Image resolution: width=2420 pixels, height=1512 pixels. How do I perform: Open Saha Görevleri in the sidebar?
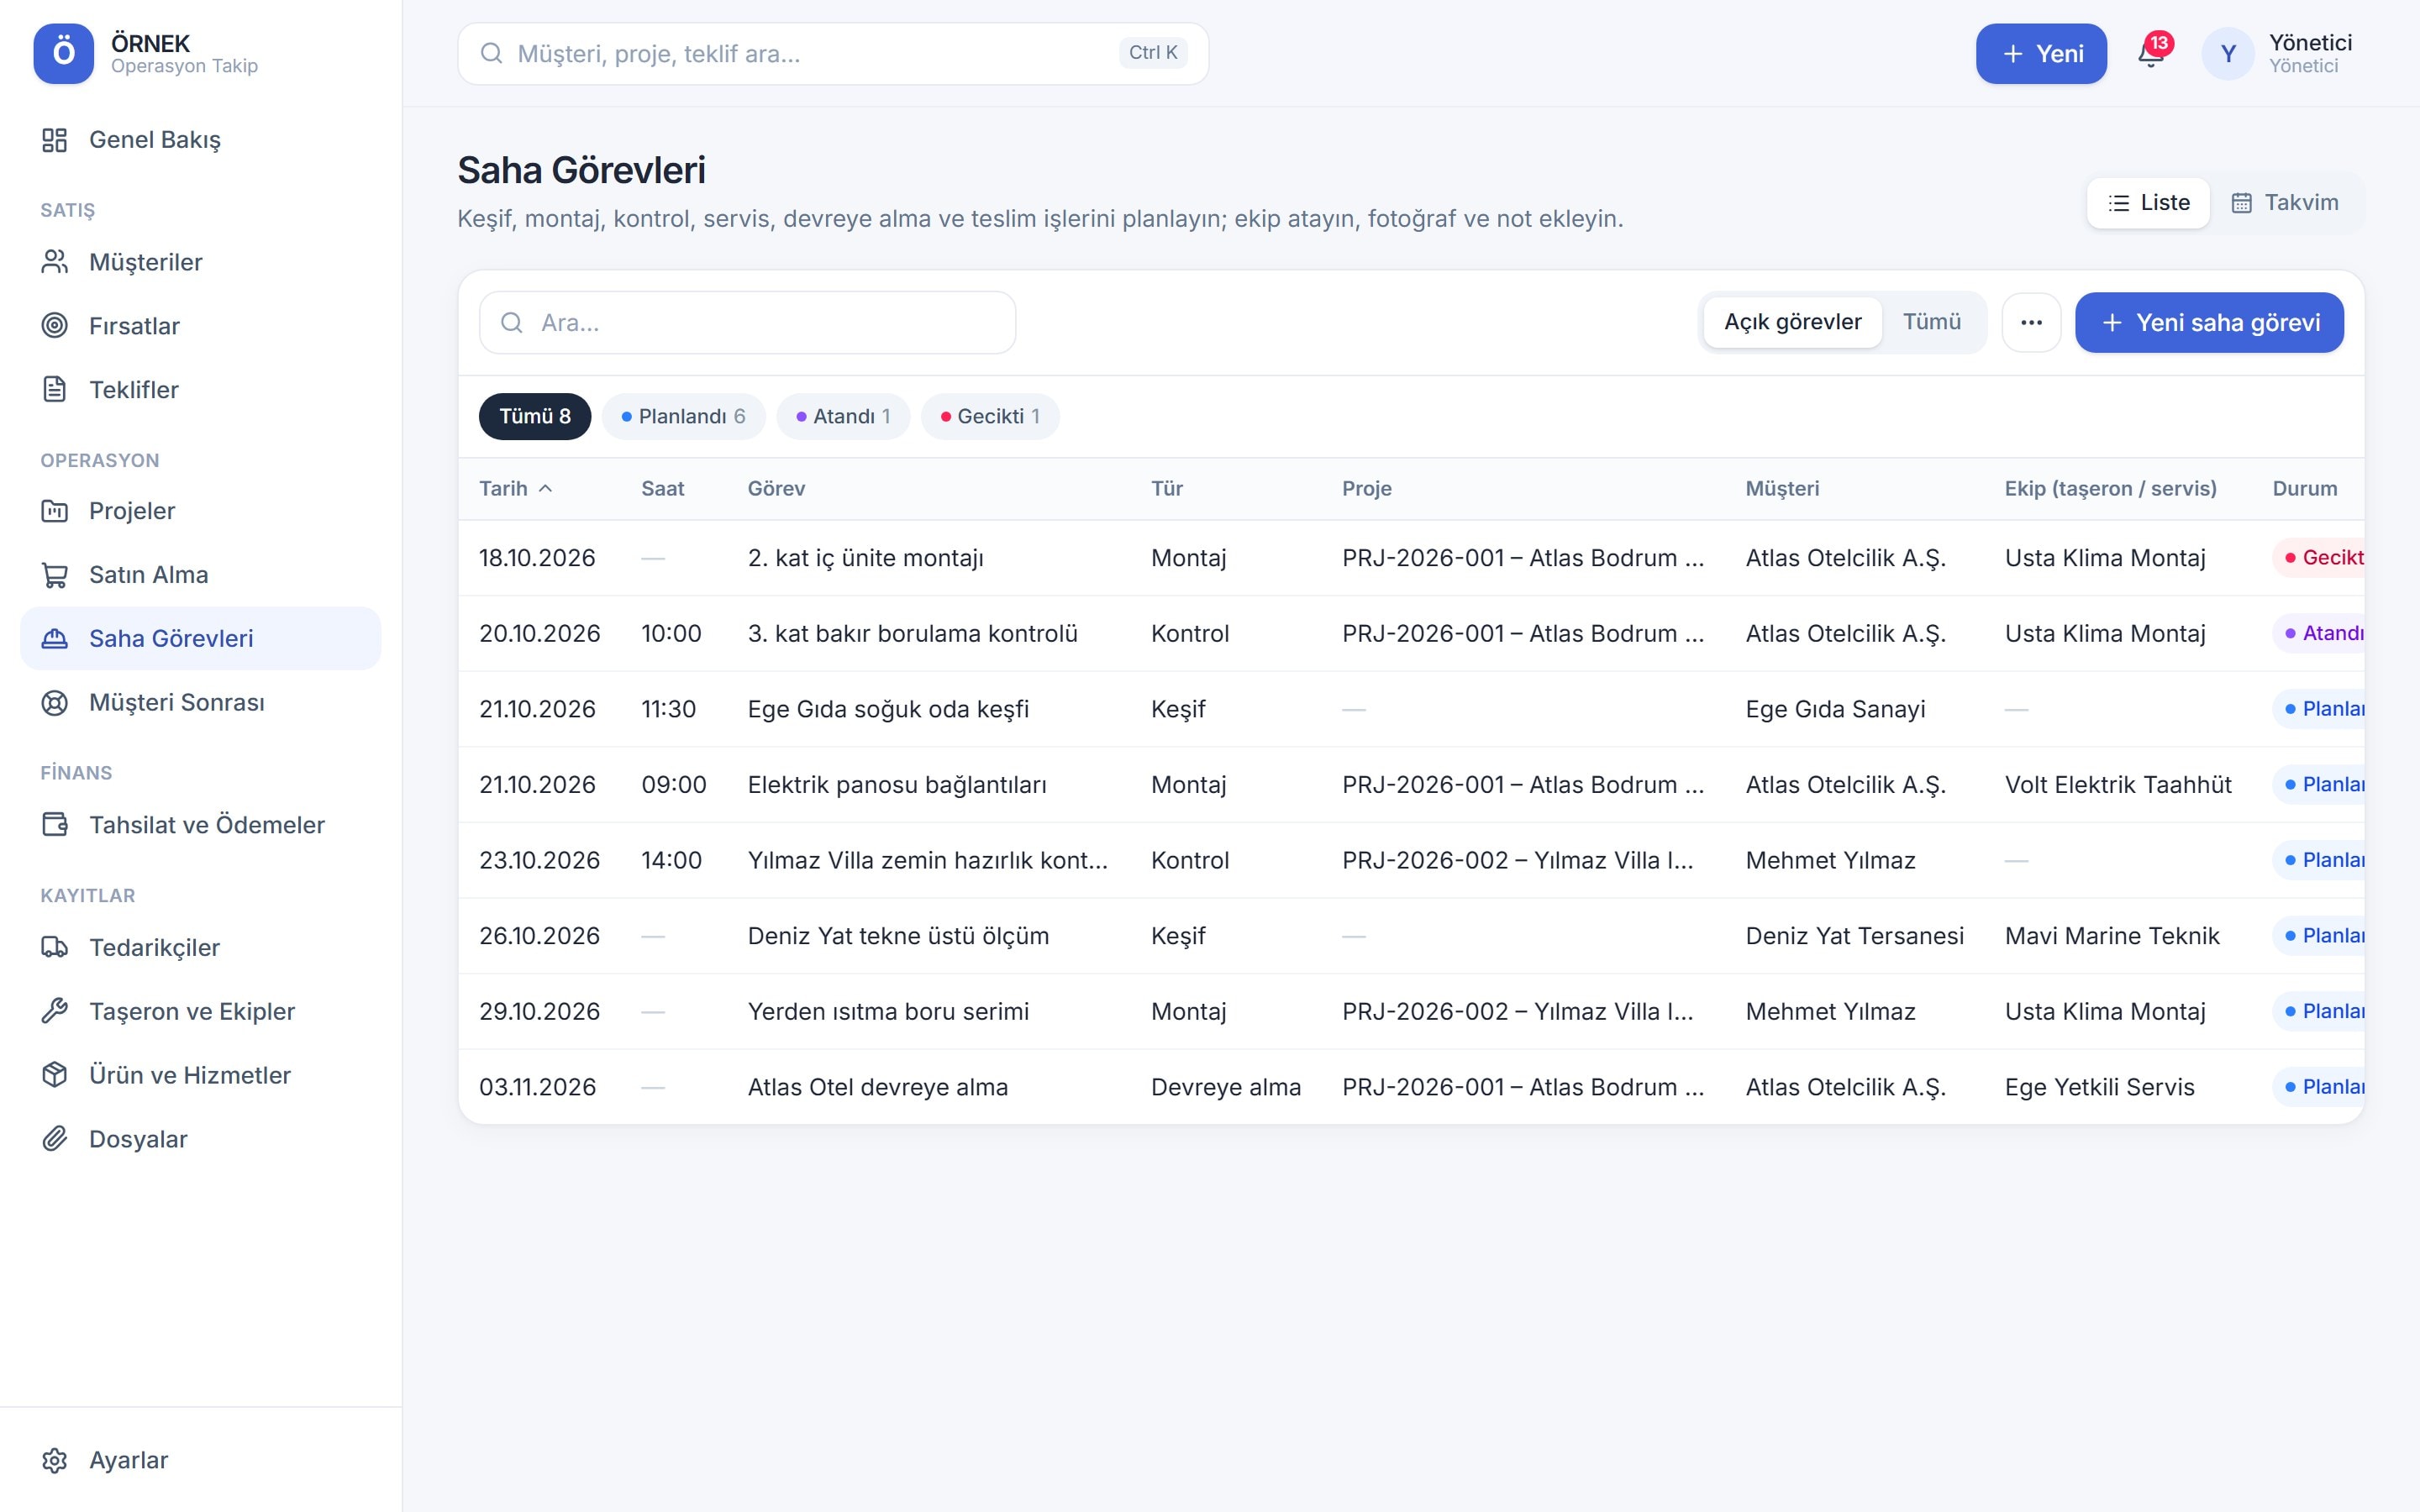(201, 639)
